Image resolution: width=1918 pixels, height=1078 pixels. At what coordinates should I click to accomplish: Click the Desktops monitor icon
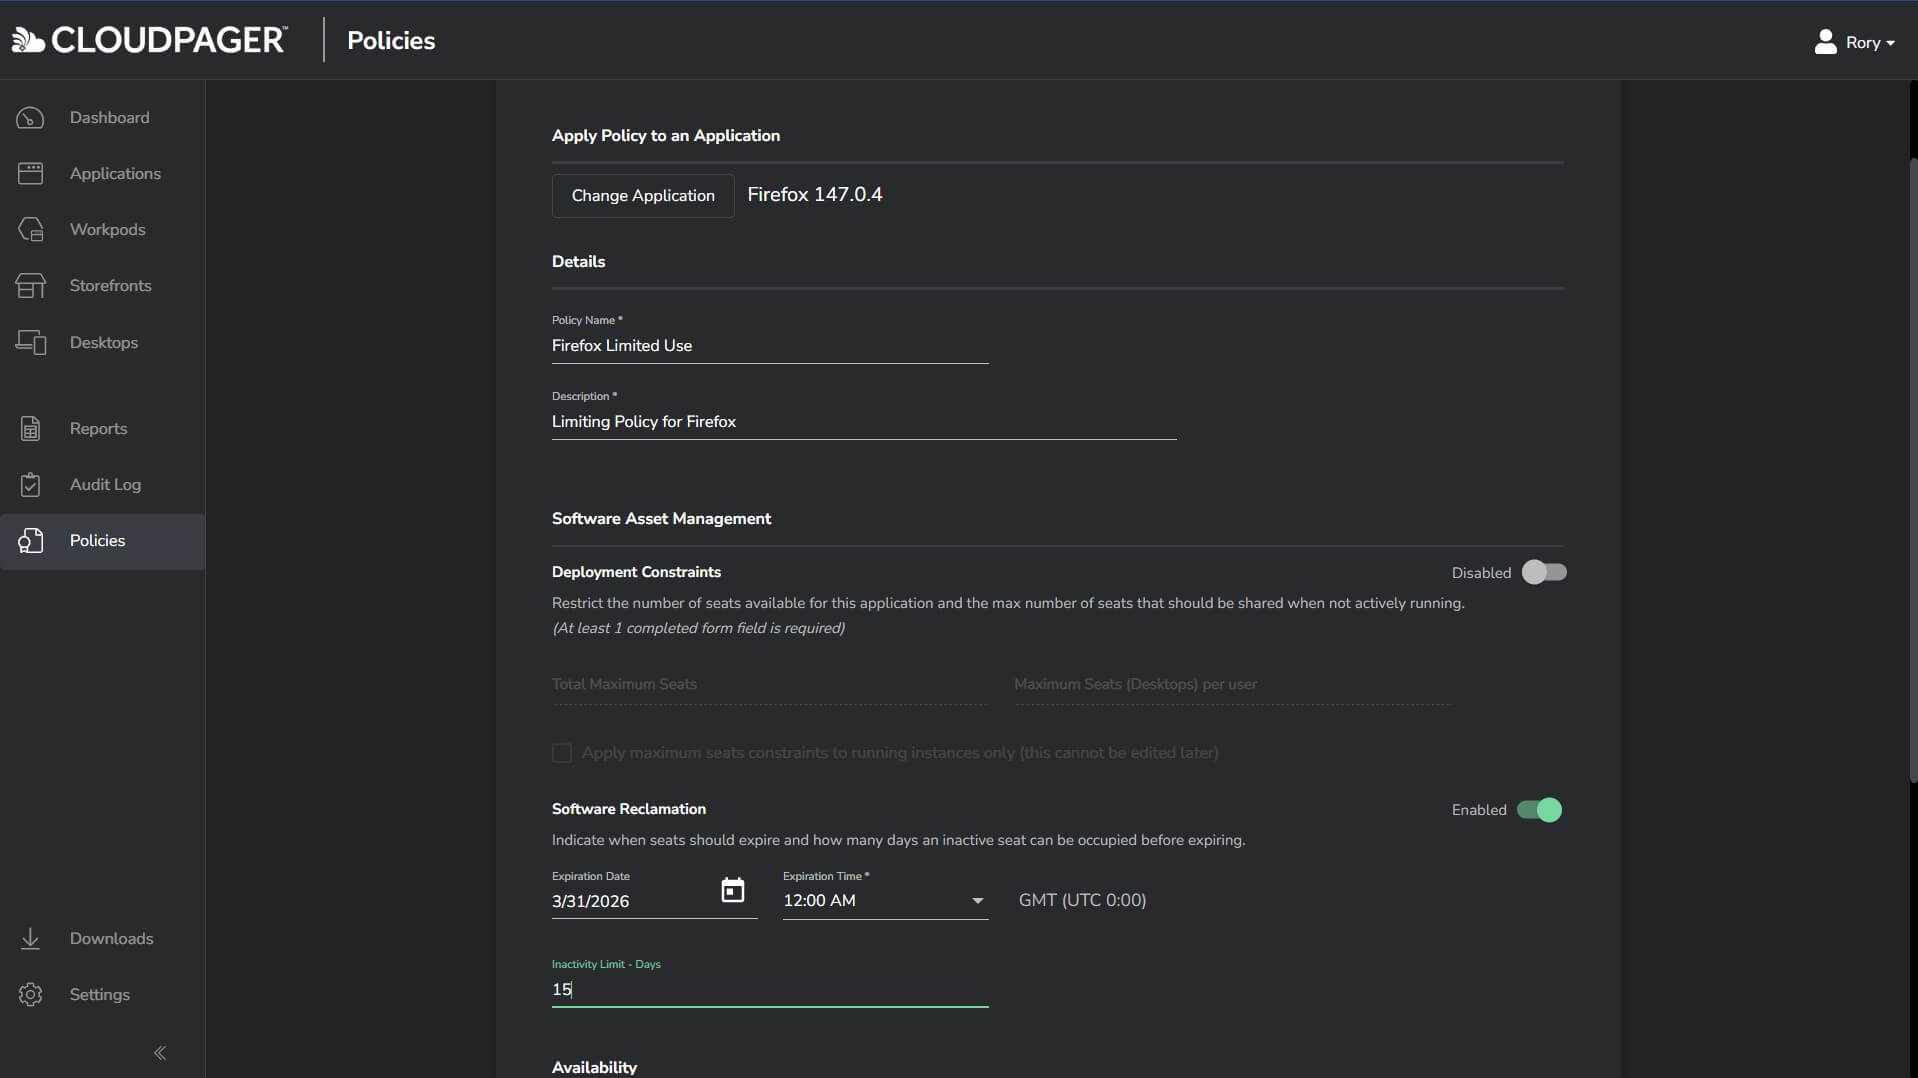click(x=30, y=342)
